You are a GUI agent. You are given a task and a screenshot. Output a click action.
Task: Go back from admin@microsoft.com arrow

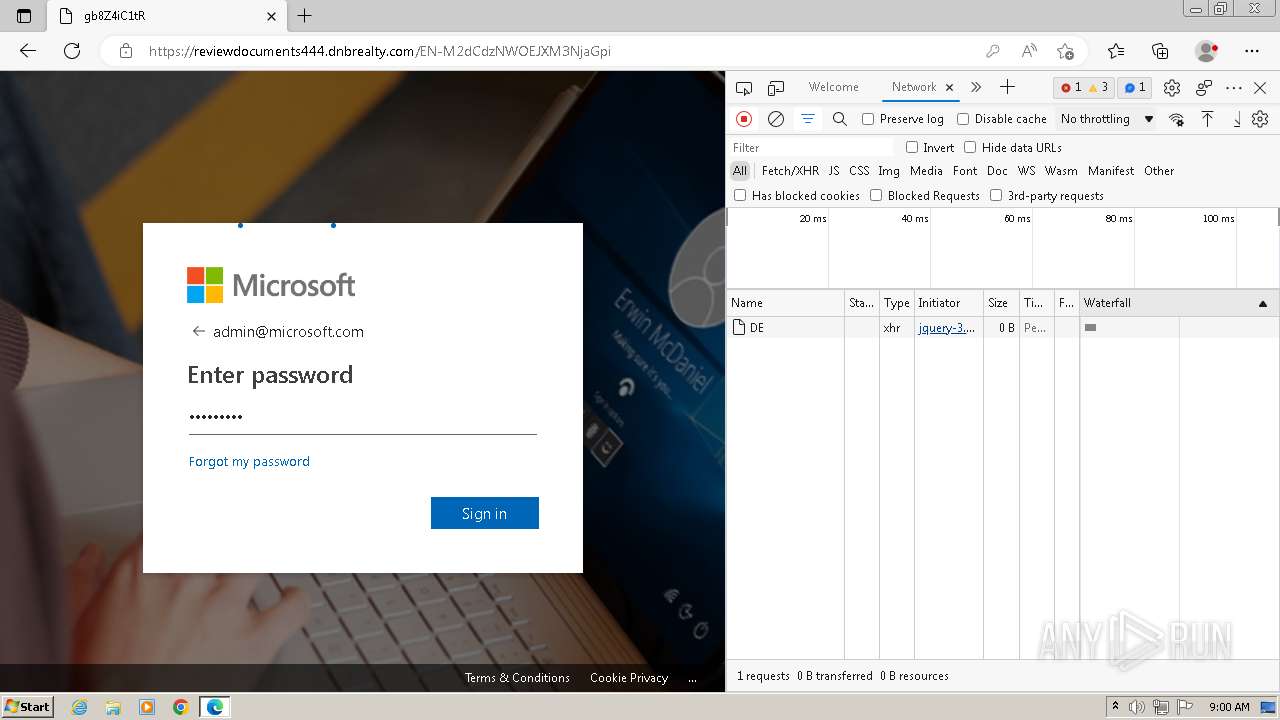pos(198,332)
